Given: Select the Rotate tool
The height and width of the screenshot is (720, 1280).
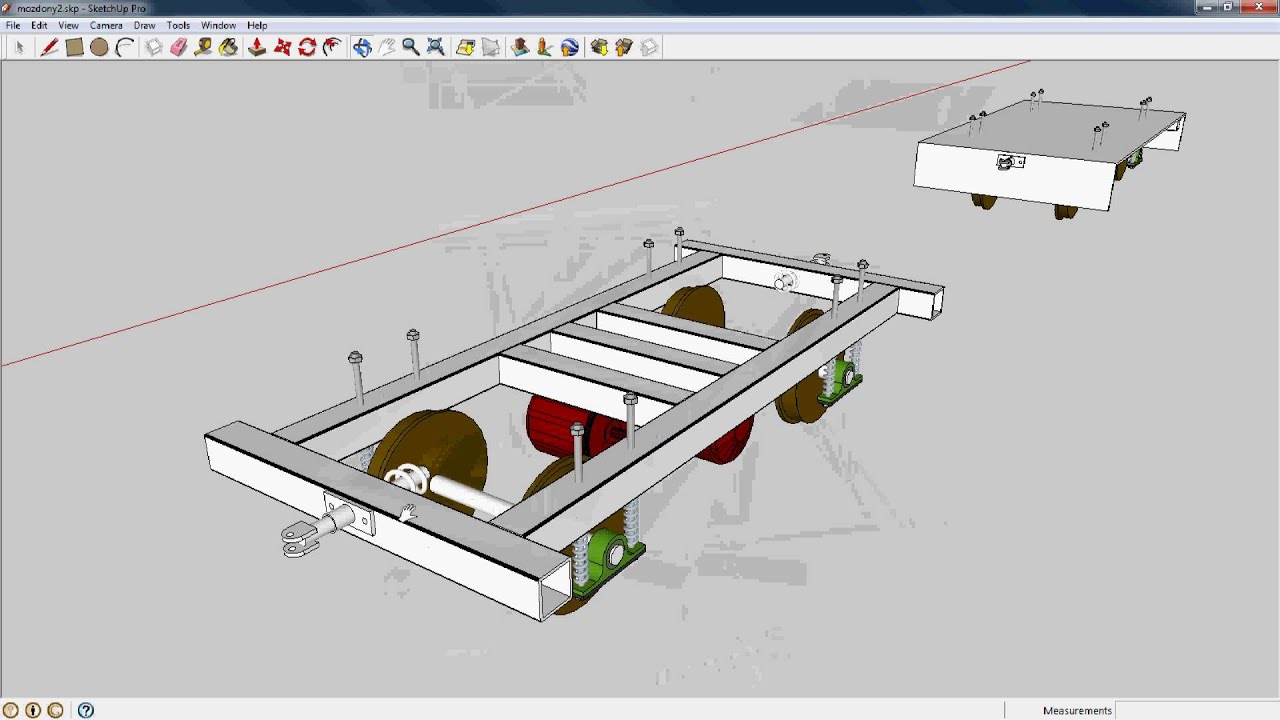Looking at the screenshot, I should pos(307,47).
